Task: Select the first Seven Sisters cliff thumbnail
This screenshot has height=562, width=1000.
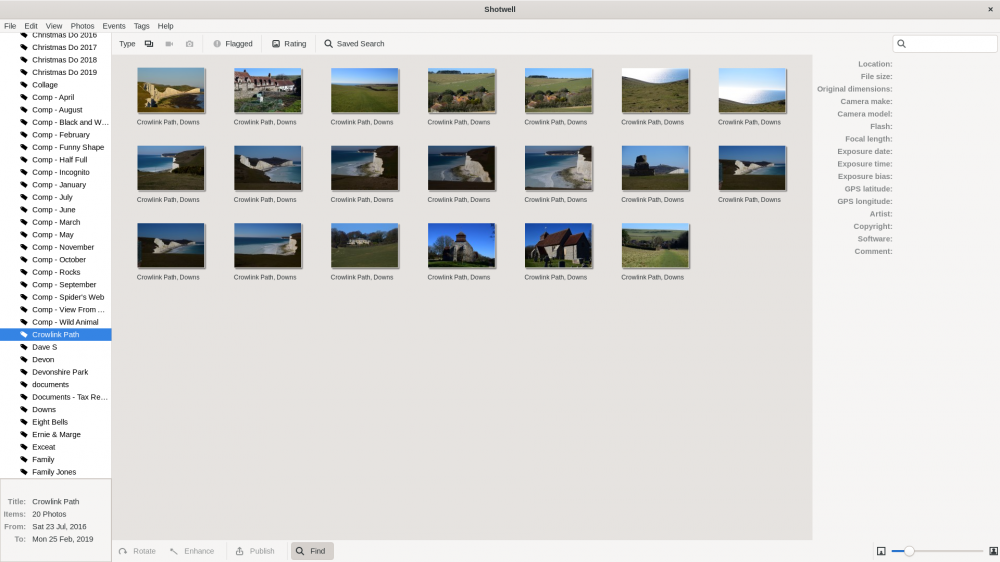Action: point(171,91)
